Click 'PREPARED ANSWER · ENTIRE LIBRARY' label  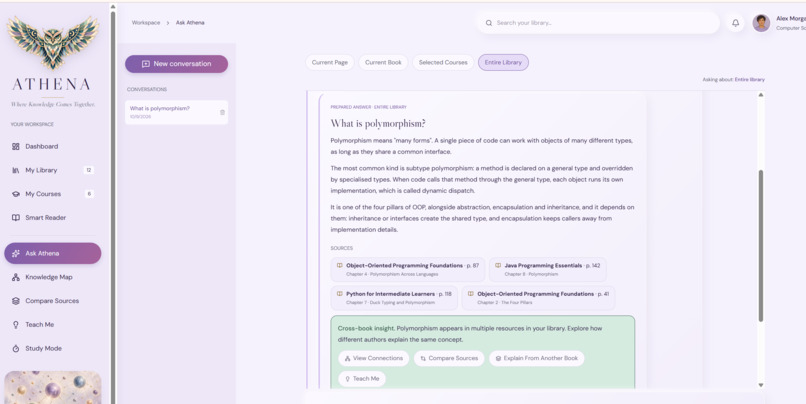point(369,107)
